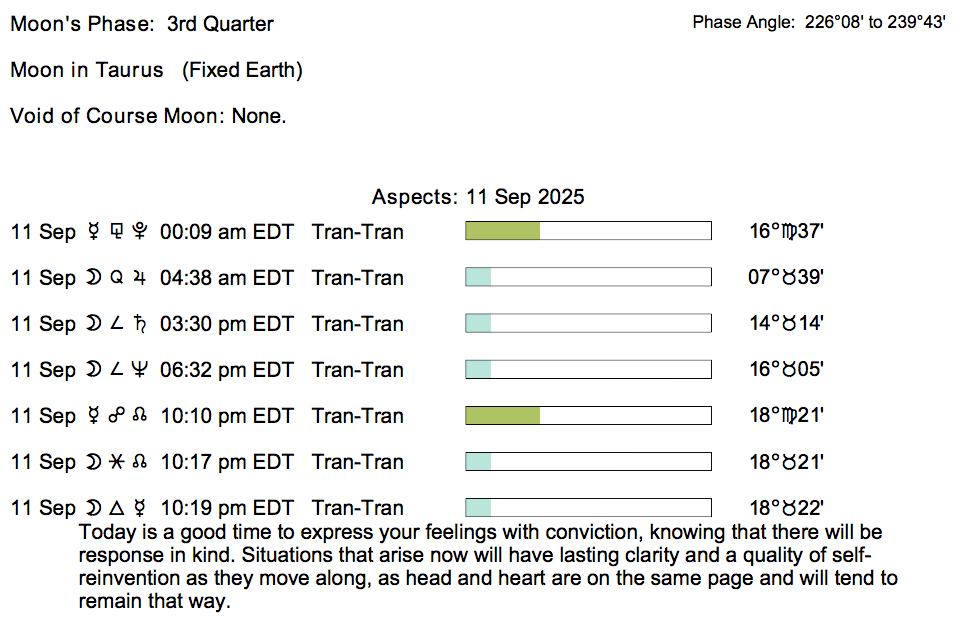Select the opposition symbol in the 10:10 pm row
Viewport: 962px width, 624px height.
click(x=116, y=416)
